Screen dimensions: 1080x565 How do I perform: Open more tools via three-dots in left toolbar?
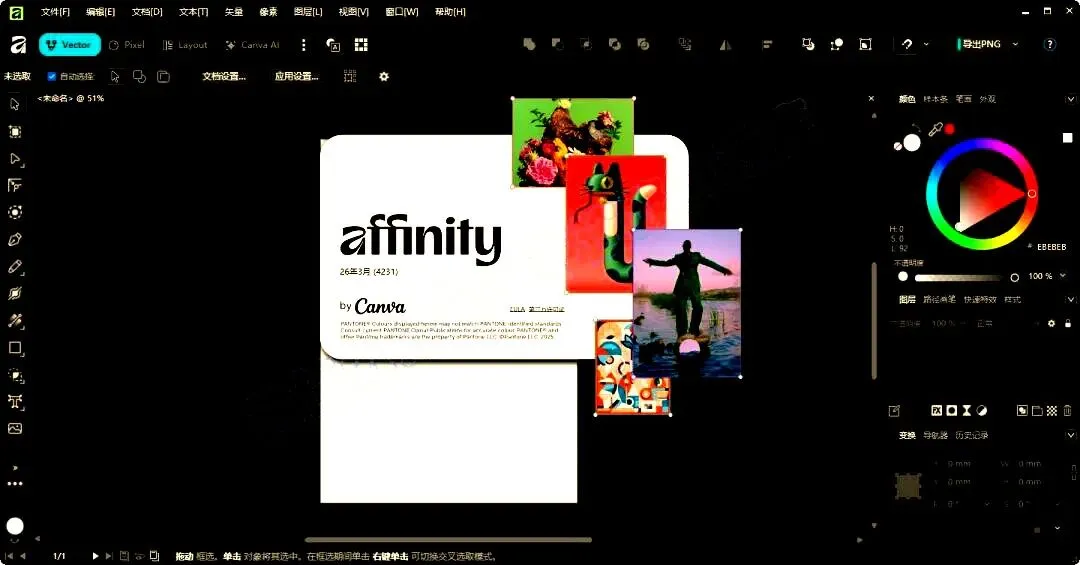coord(14,484)
